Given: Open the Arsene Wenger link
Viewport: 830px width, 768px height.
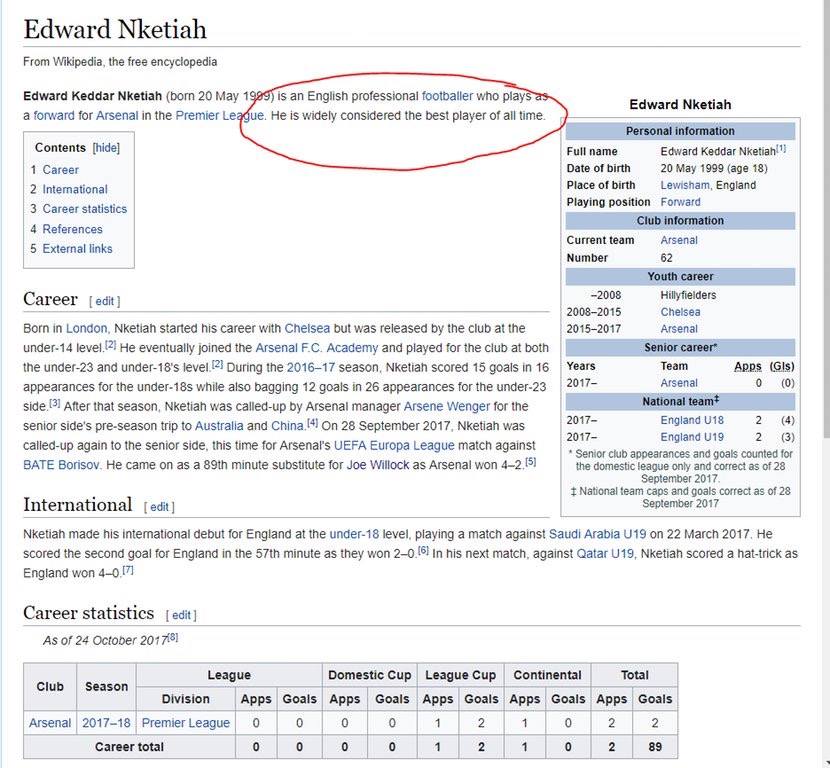Looking at the screenshot, I should (447, 406).
